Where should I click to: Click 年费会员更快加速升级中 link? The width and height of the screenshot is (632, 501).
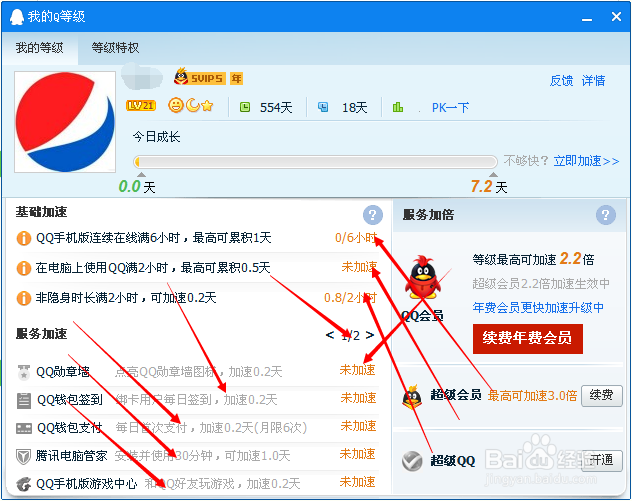pyautogui.click(x=538, y=308)
